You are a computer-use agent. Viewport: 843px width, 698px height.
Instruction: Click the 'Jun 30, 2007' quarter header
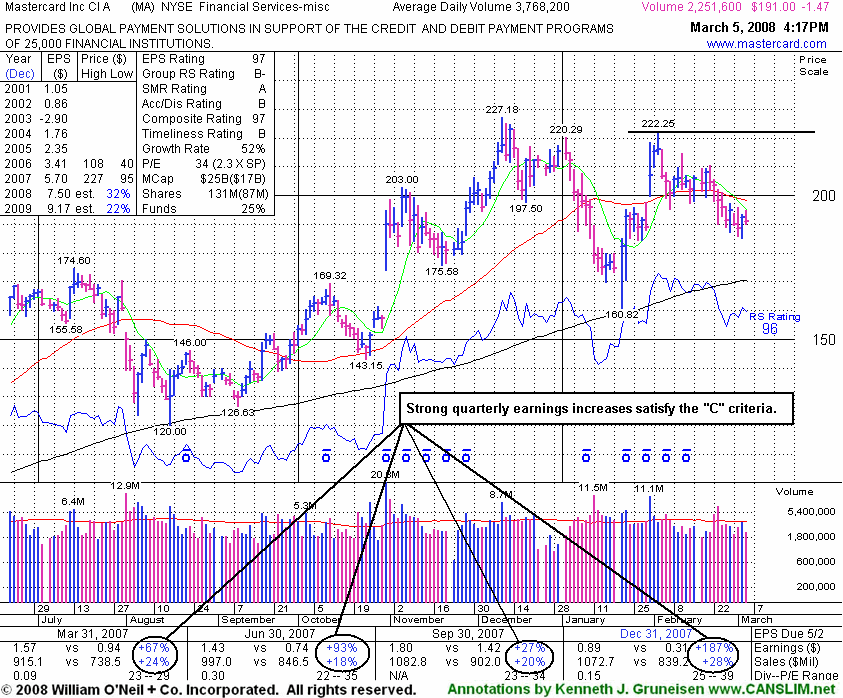(x=280, y=634)
